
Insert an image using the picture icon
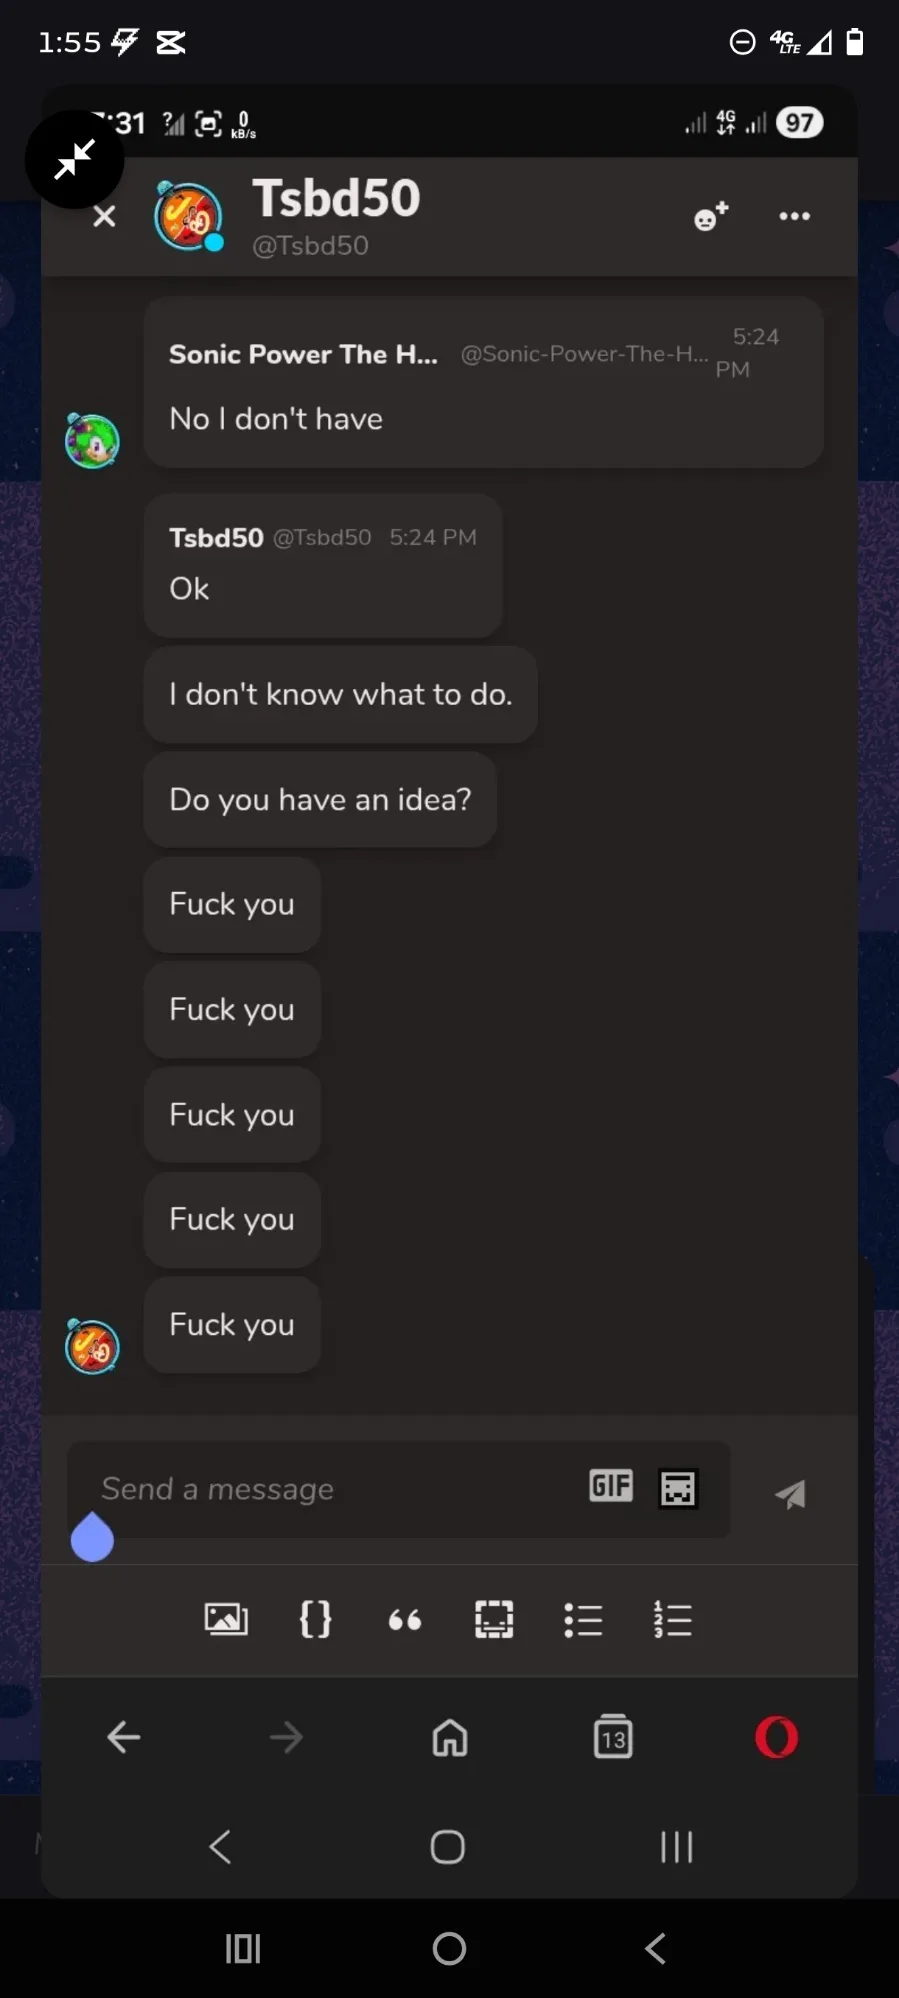click(x=226, y=1619)
